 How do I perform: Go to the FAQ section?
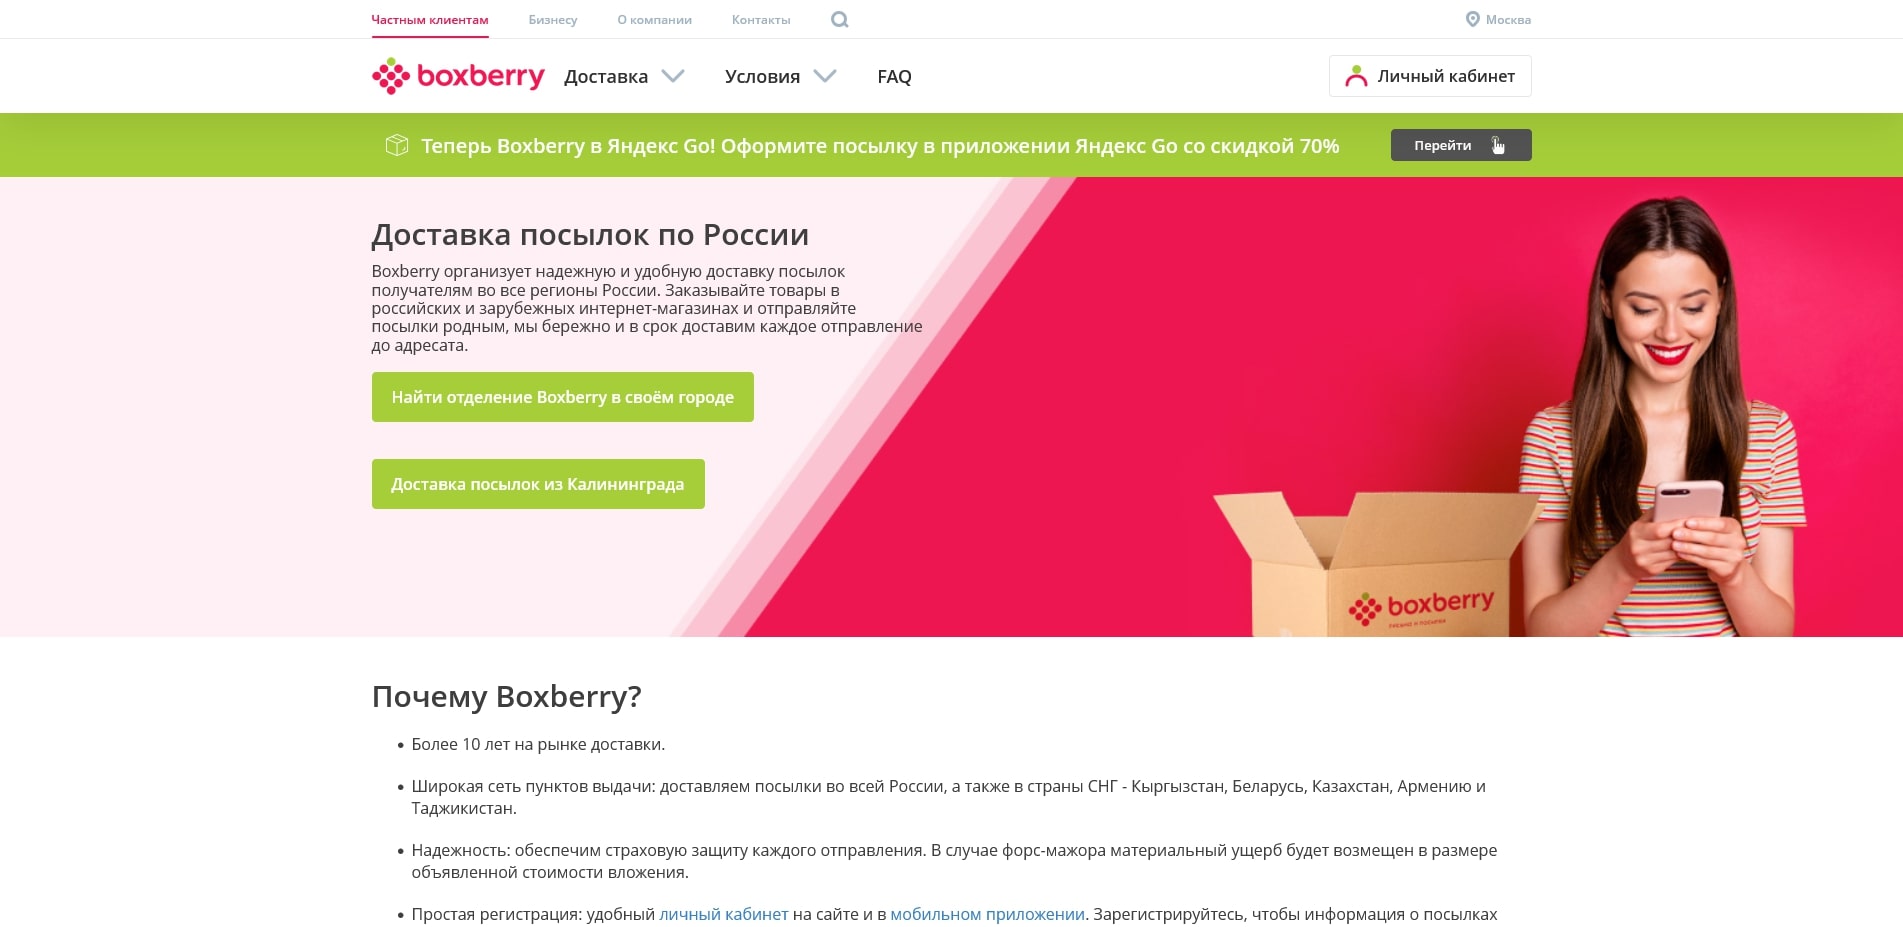point(895,76)
